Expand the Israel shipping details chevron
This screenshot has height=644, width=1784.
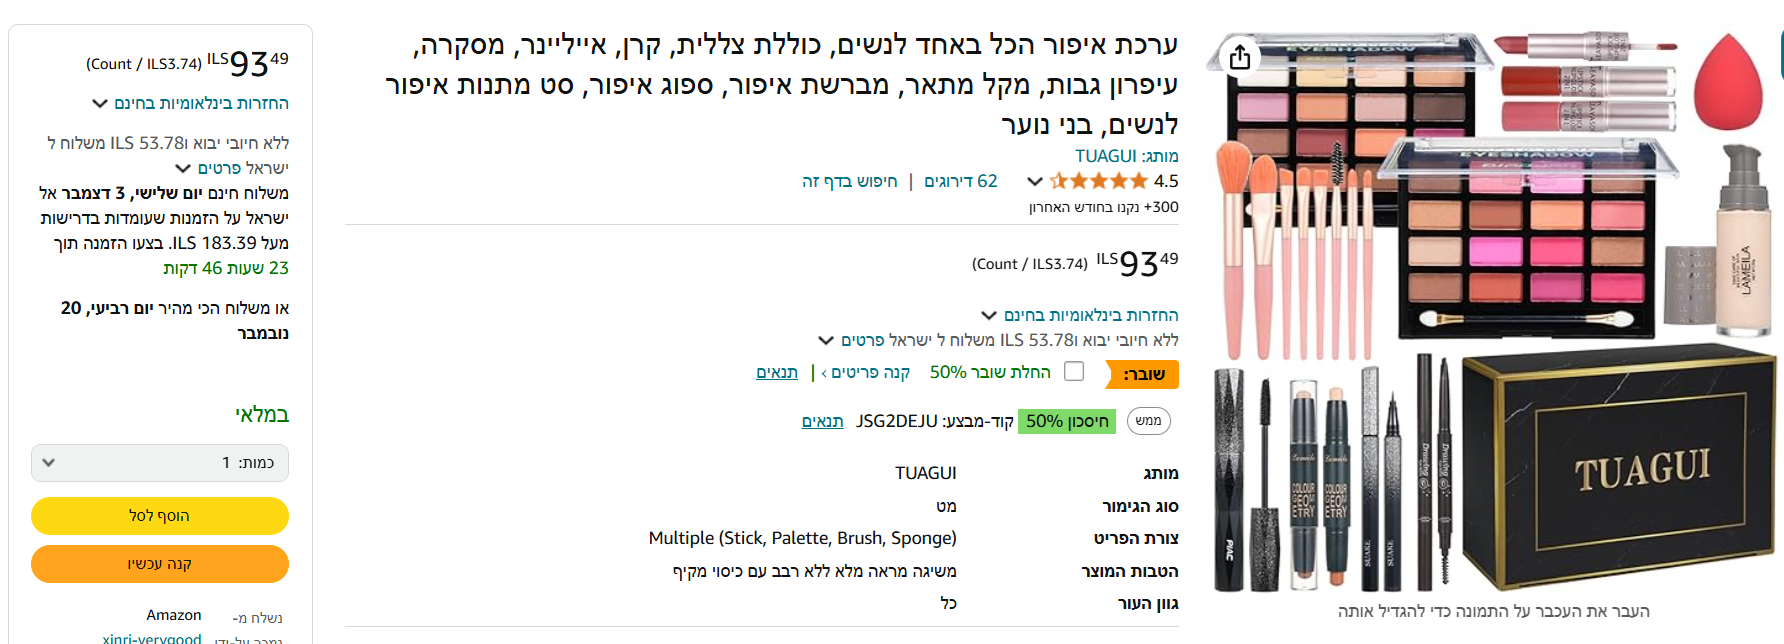(x=826, y=340)
